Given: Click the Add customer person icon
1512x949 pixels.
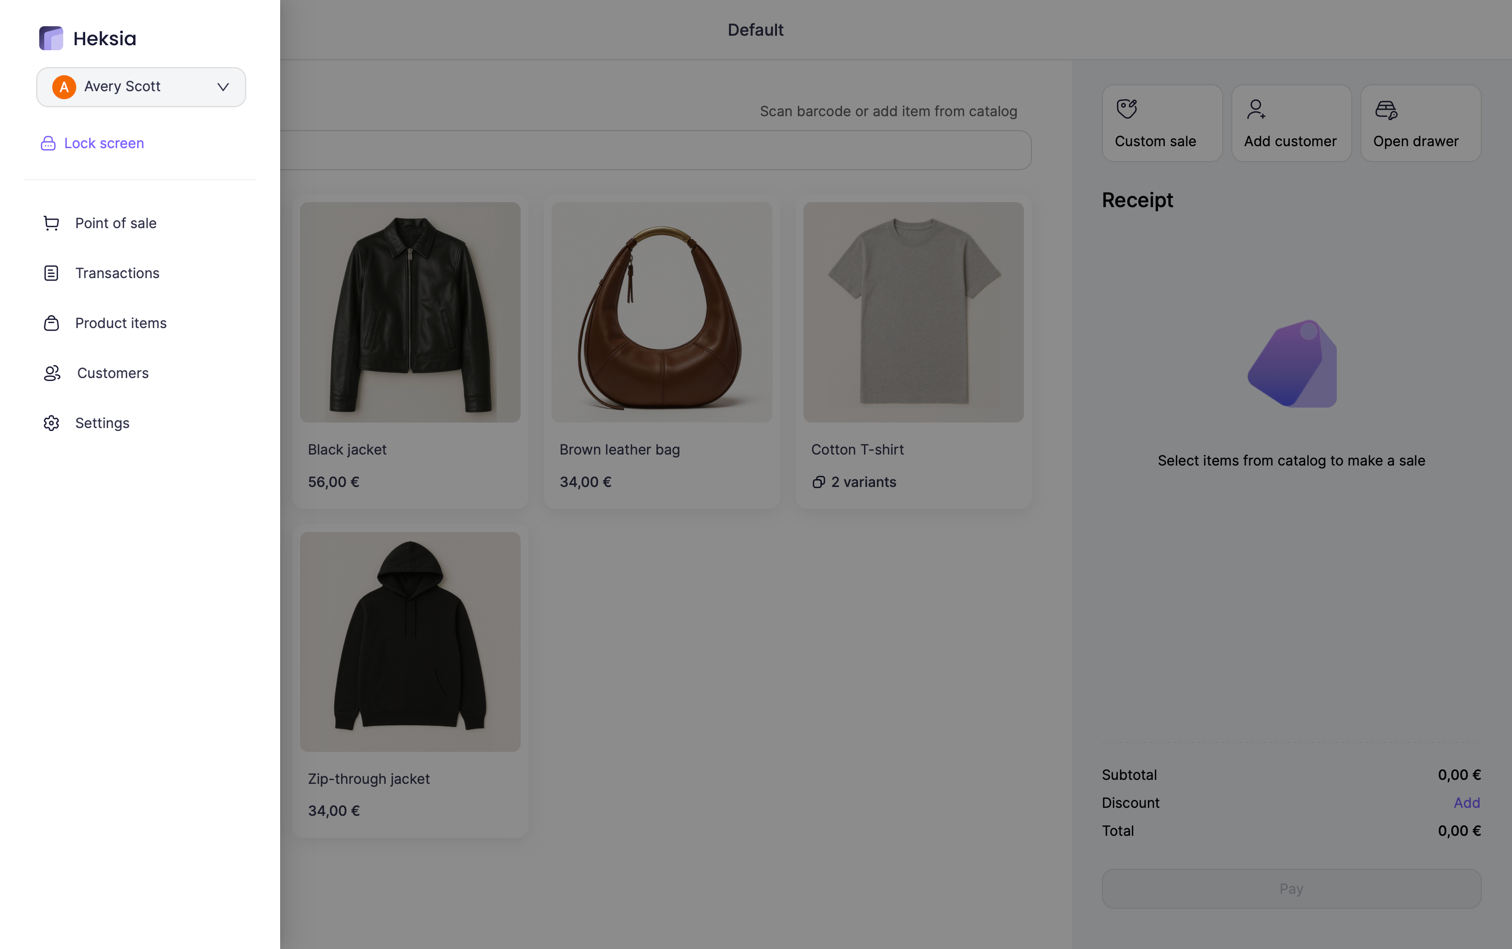Looking at the screenshot, I should coord(1256,109).
